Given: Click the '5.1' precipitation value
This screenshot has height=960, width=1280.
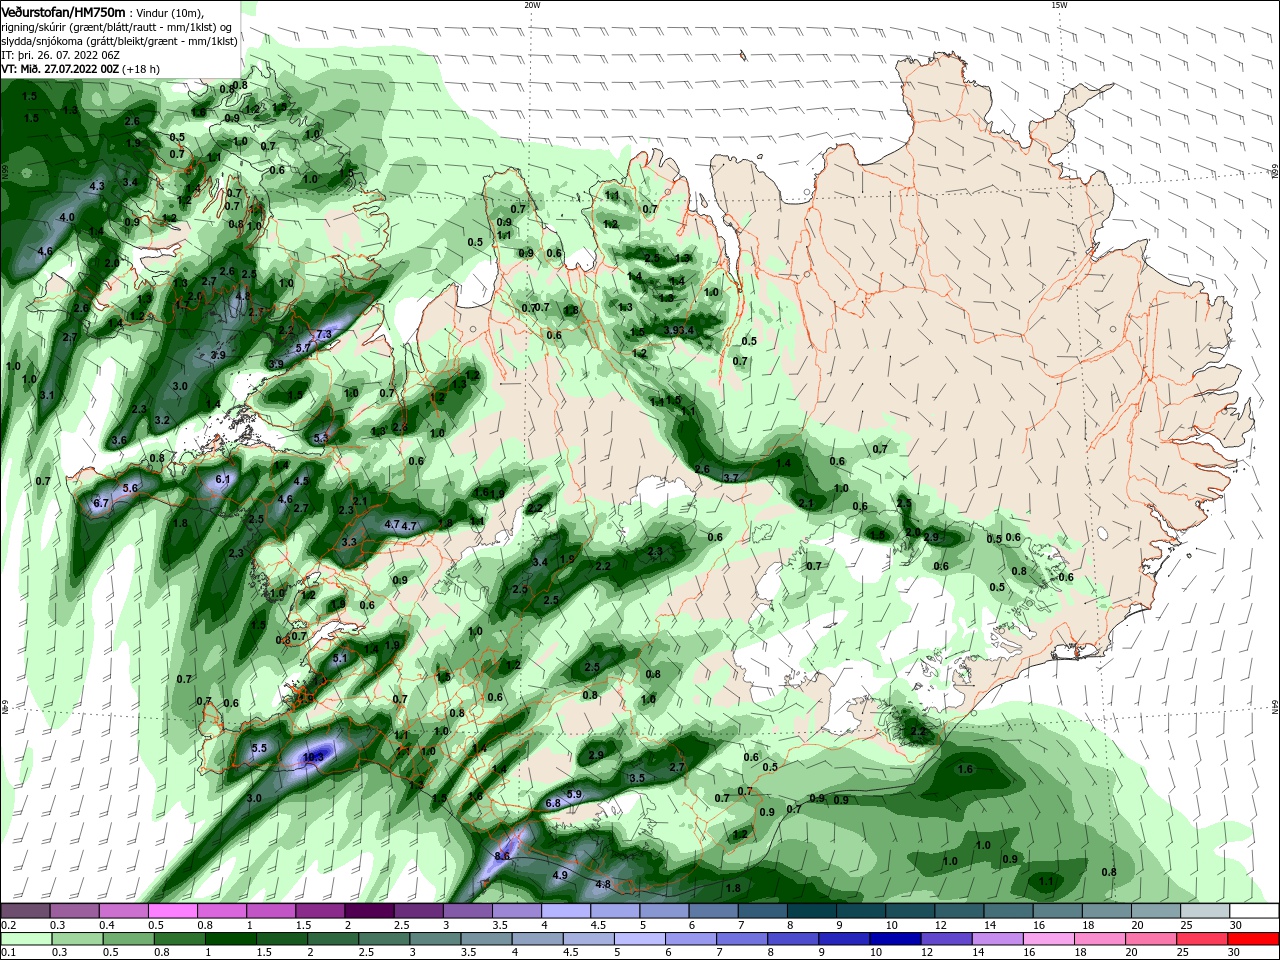Looking at the screenshot, I should click(x=339, y=658).
